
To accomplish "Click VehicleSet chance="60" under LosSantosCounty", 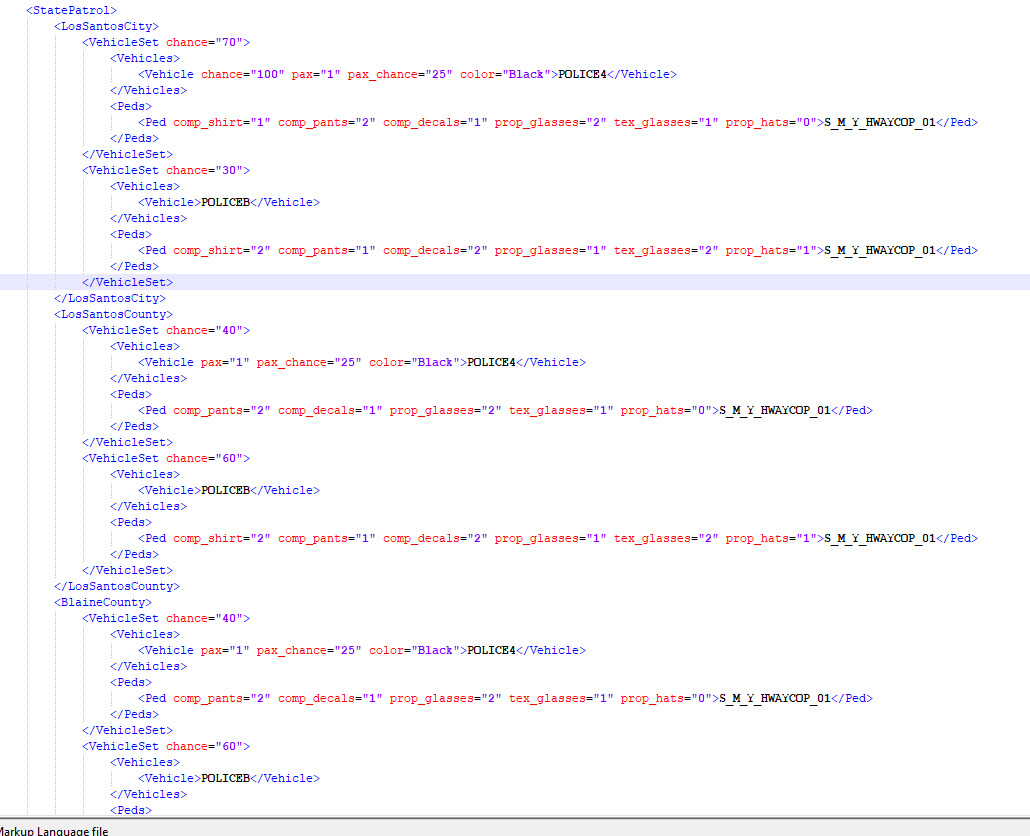I will click(166, 458).
